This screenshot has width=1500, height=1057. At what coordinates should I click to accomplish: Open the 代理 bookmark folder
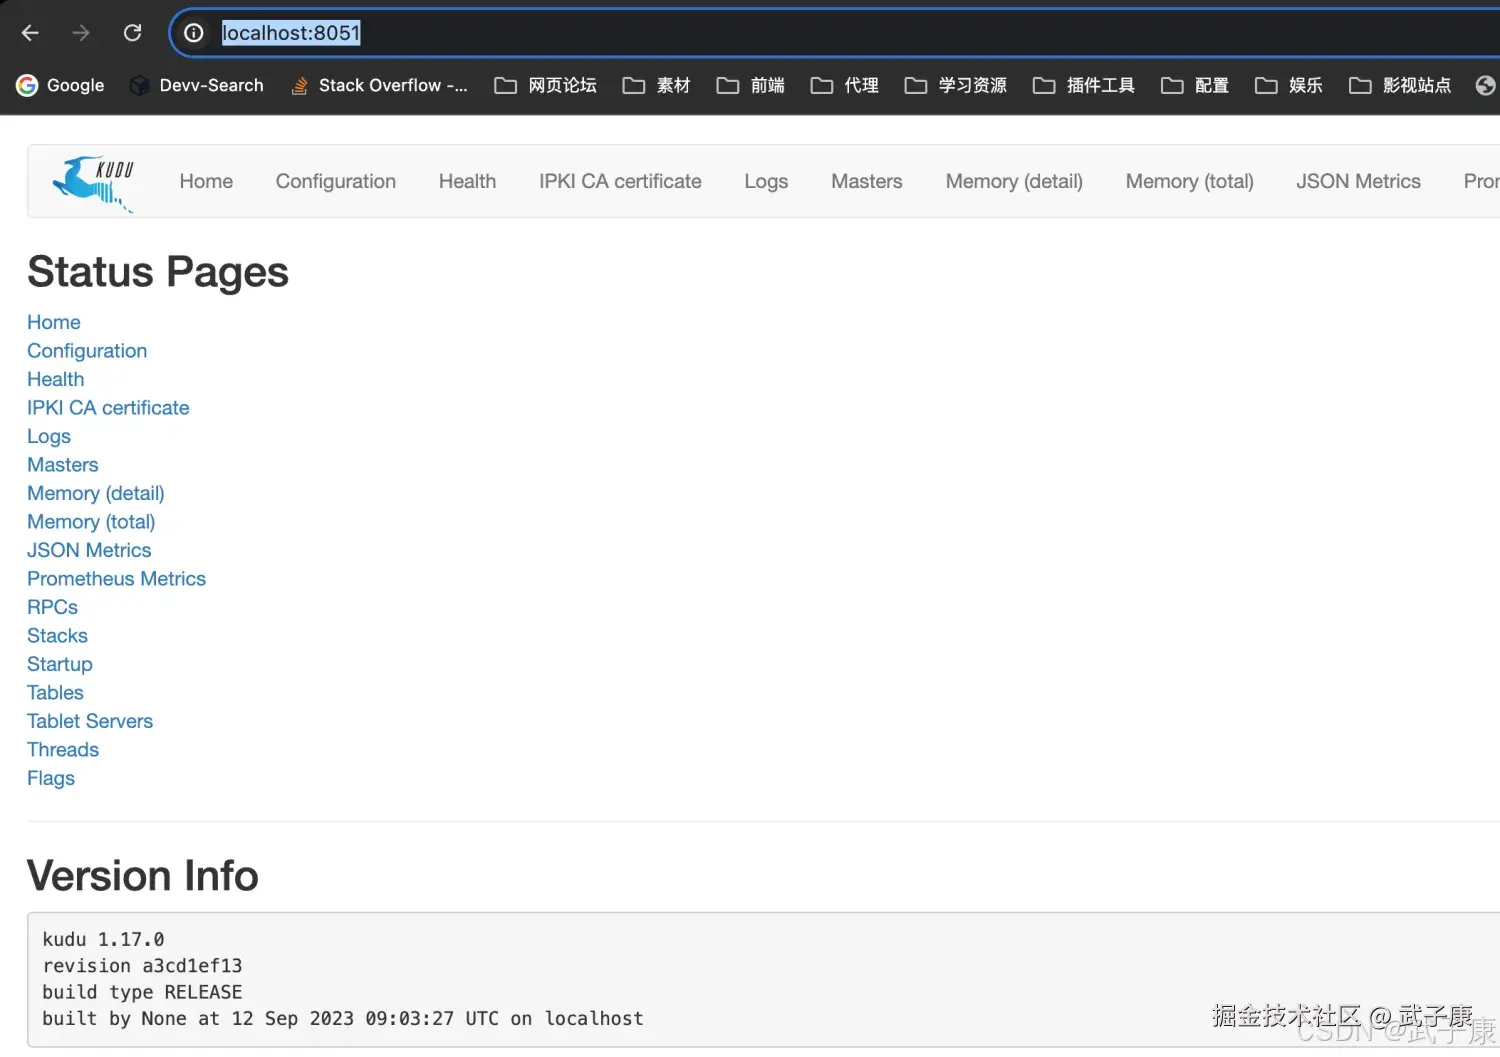click(845, 85)
